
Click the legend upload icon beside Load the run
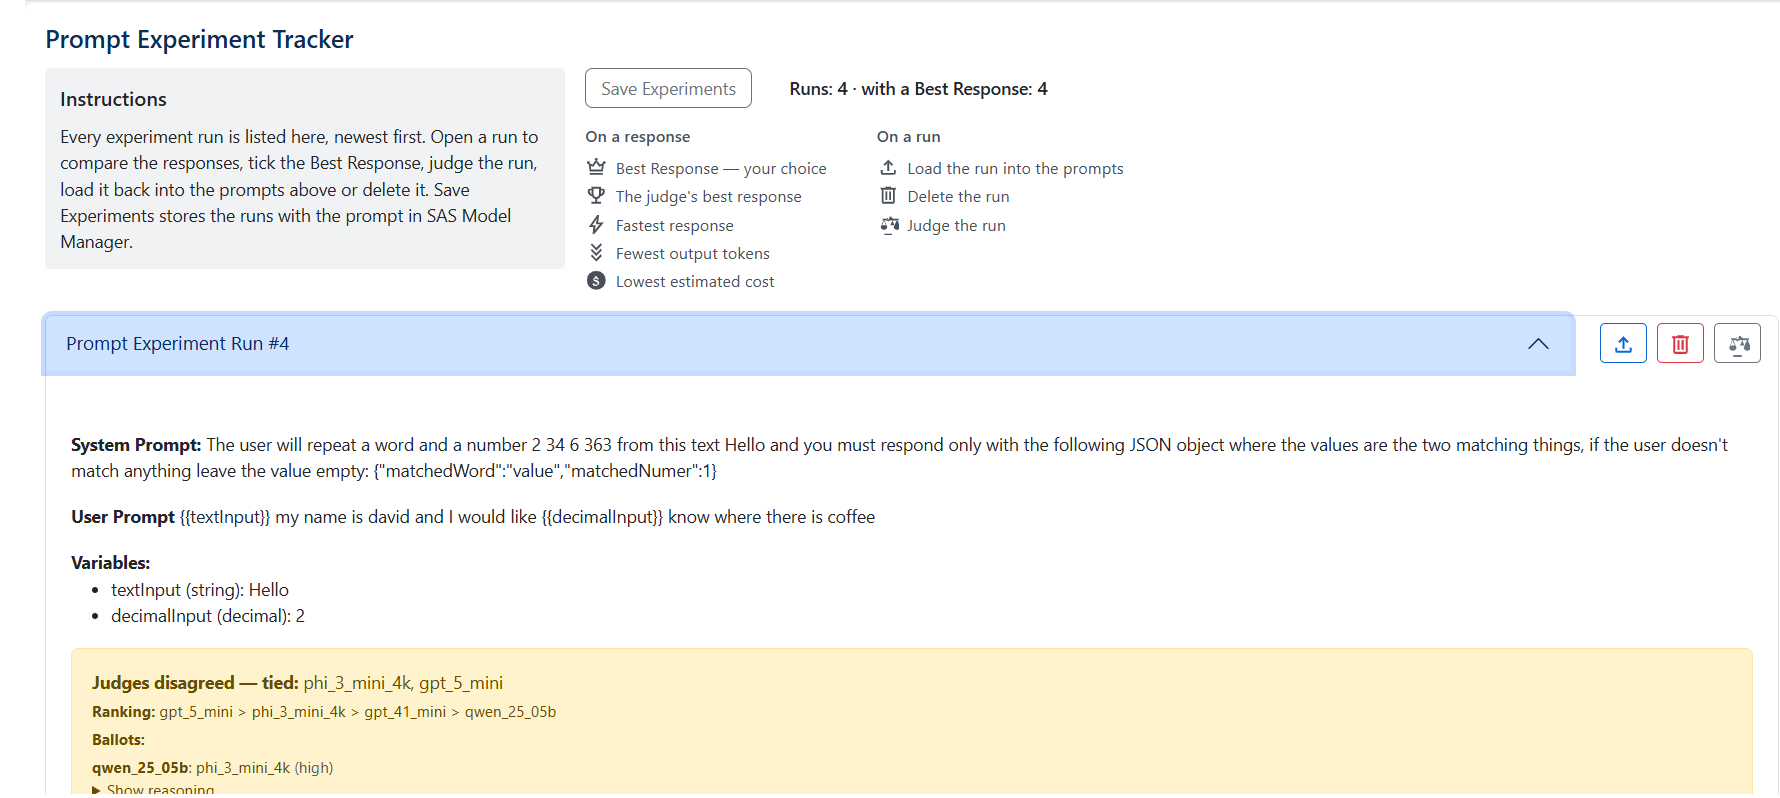click(888, 167)
